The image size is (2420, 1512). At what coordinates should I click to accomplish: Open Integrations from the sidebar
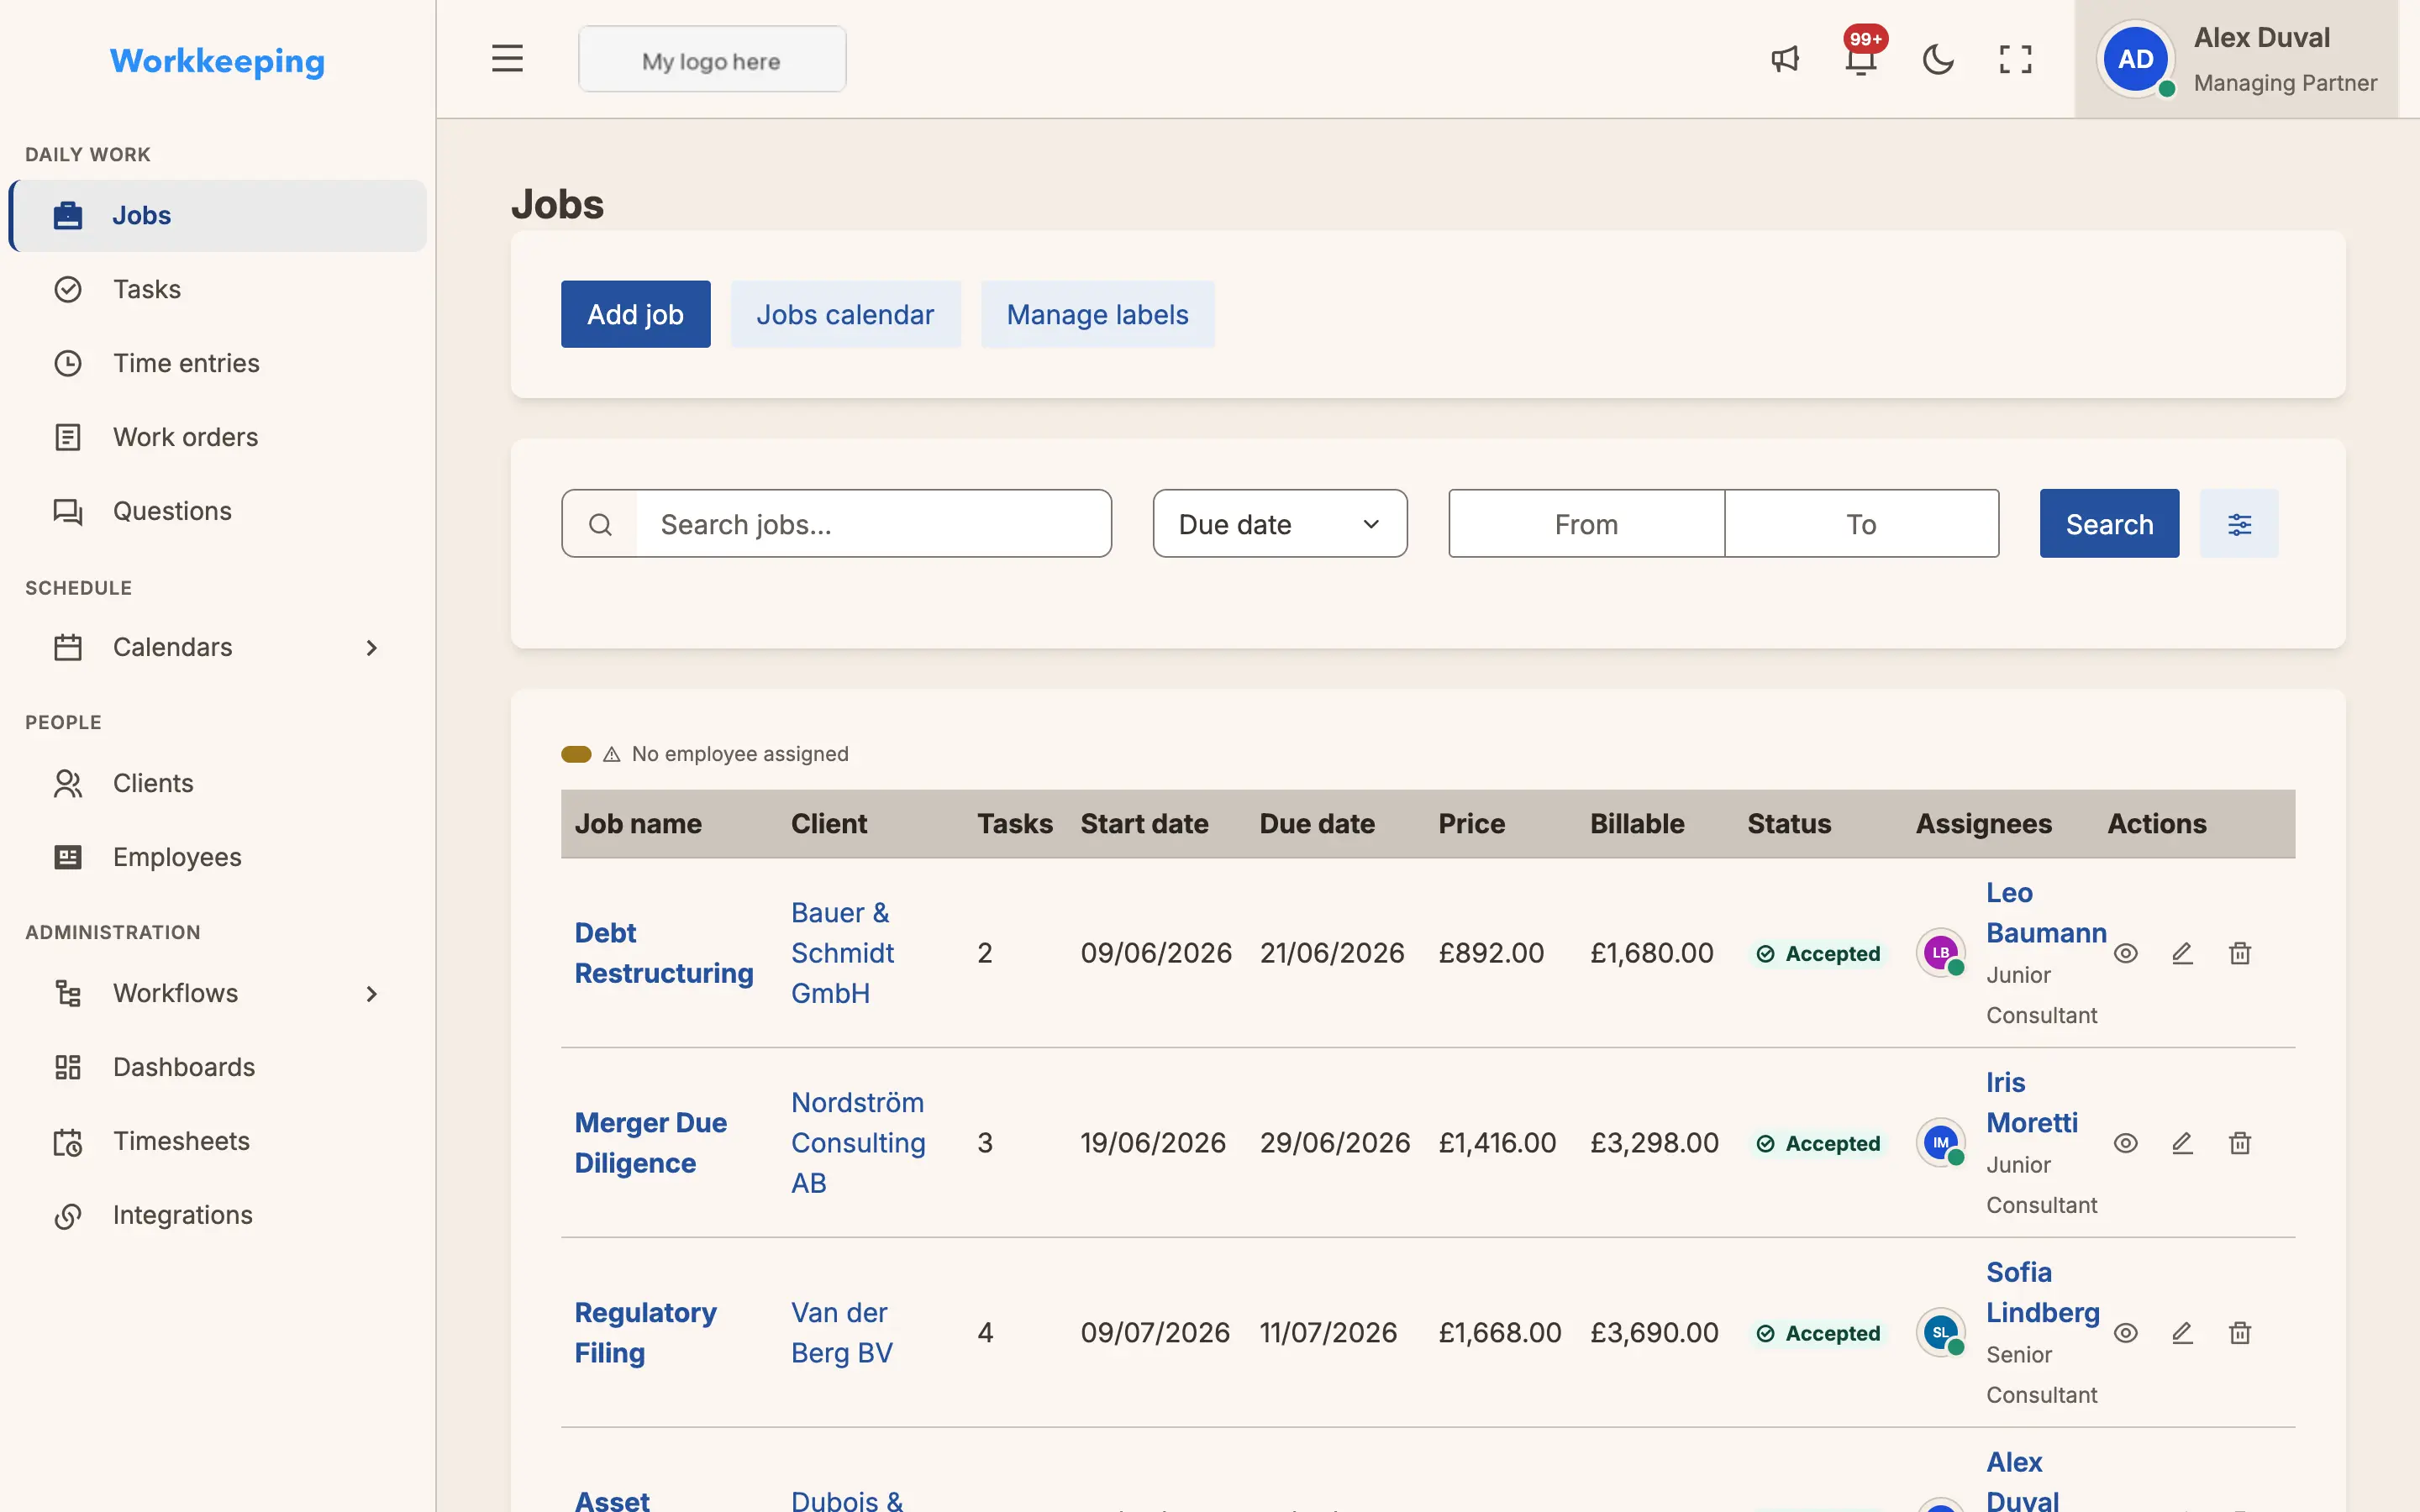click(x=217, y=1216)
